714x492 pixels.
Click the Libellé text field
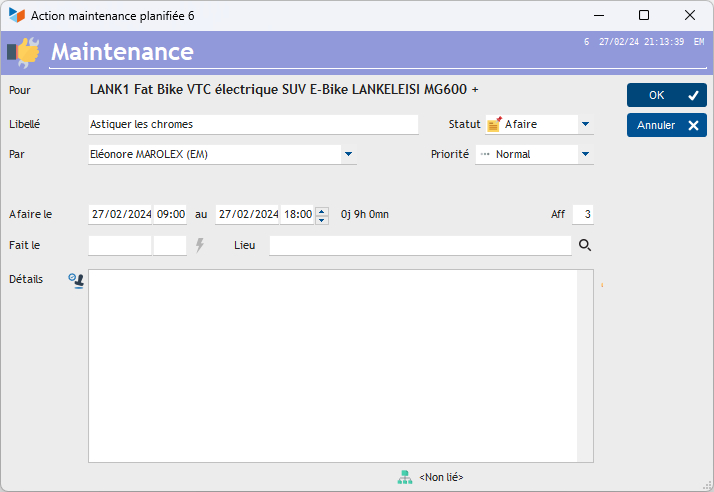[x=253, y=124]
